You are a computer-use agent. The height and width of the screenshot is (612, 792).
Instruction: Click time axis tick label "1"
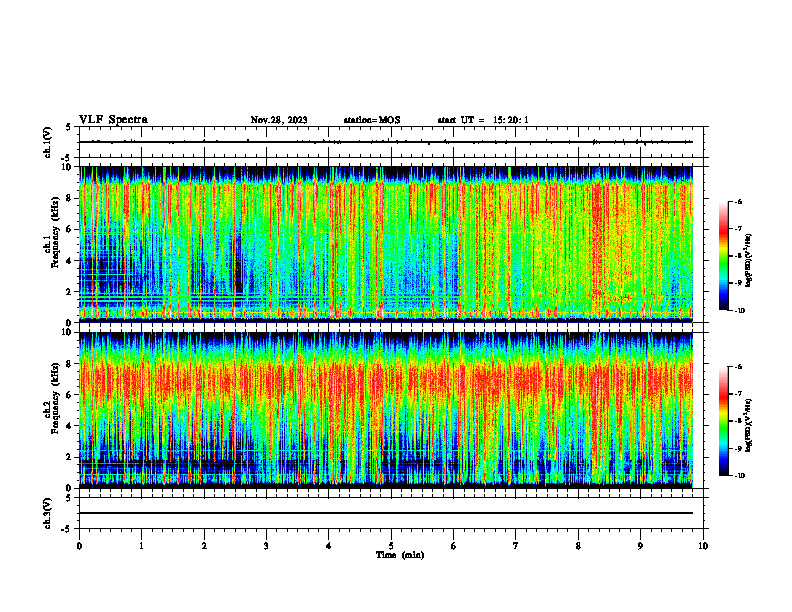[x=141, y=546]
